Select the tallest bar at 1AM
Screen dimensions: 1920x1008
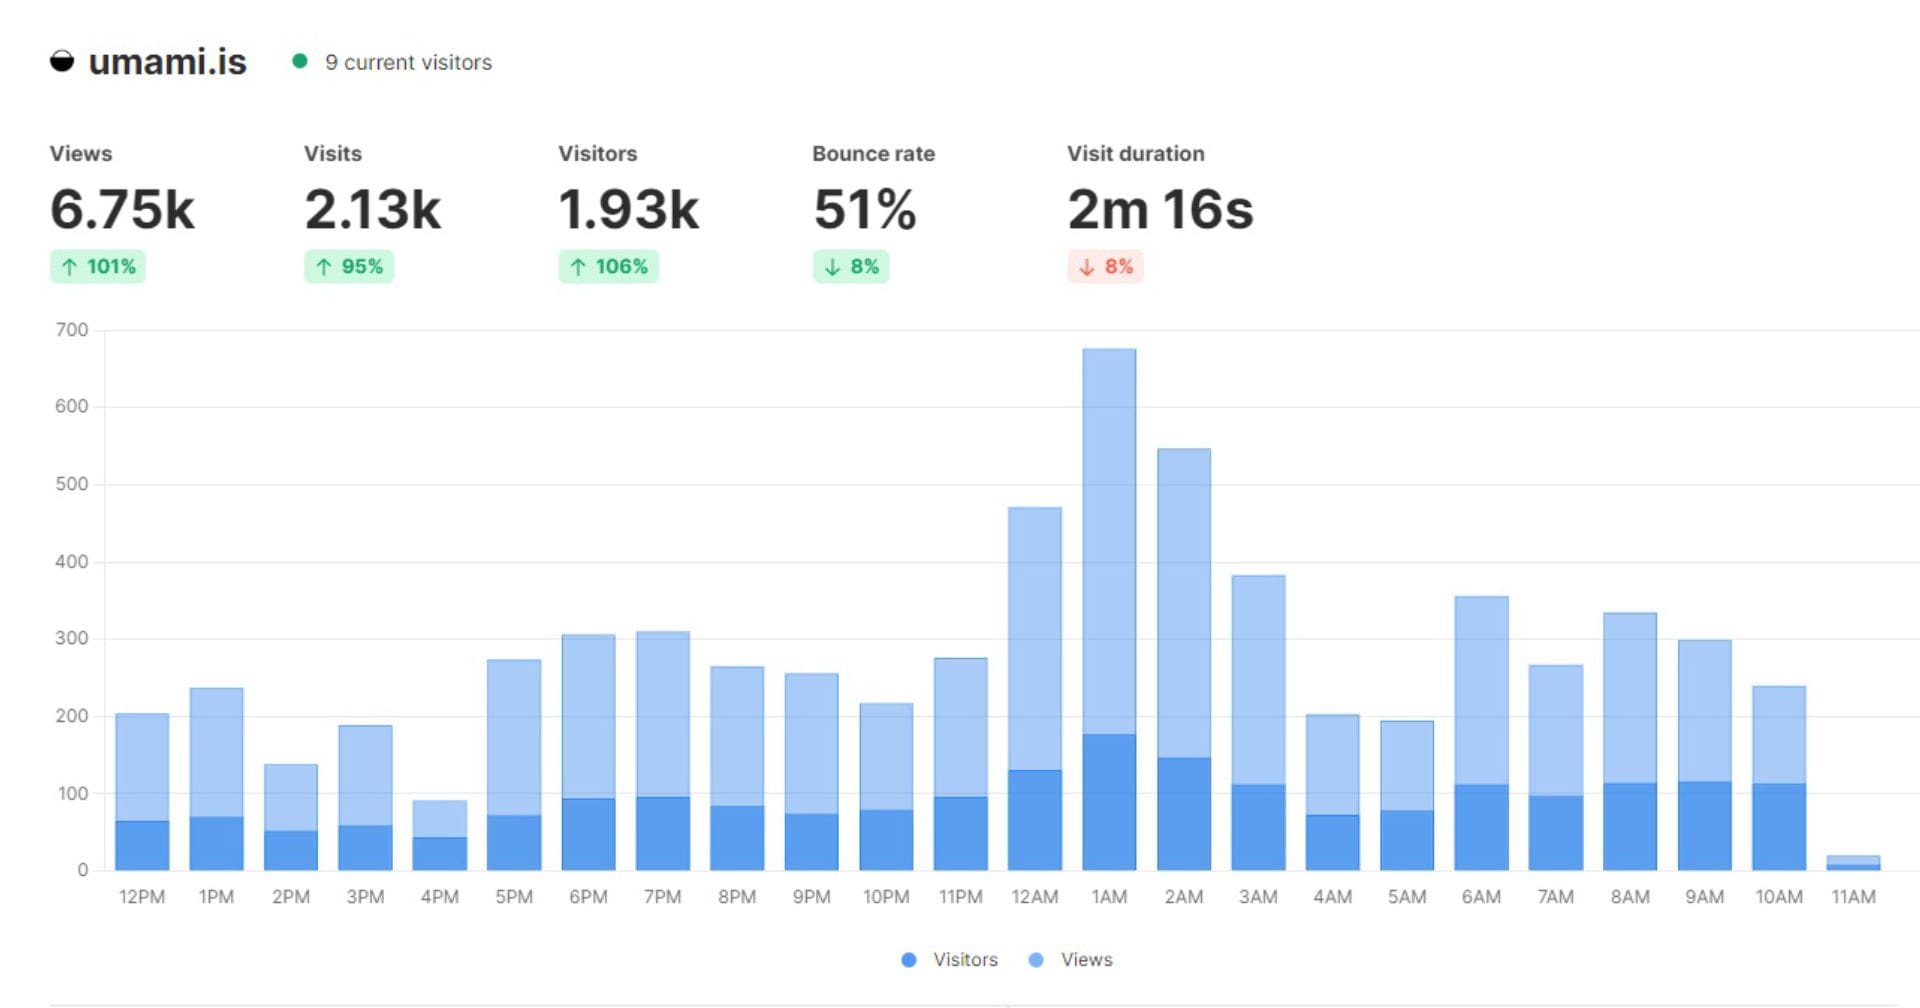click(x=1111, y=600)
